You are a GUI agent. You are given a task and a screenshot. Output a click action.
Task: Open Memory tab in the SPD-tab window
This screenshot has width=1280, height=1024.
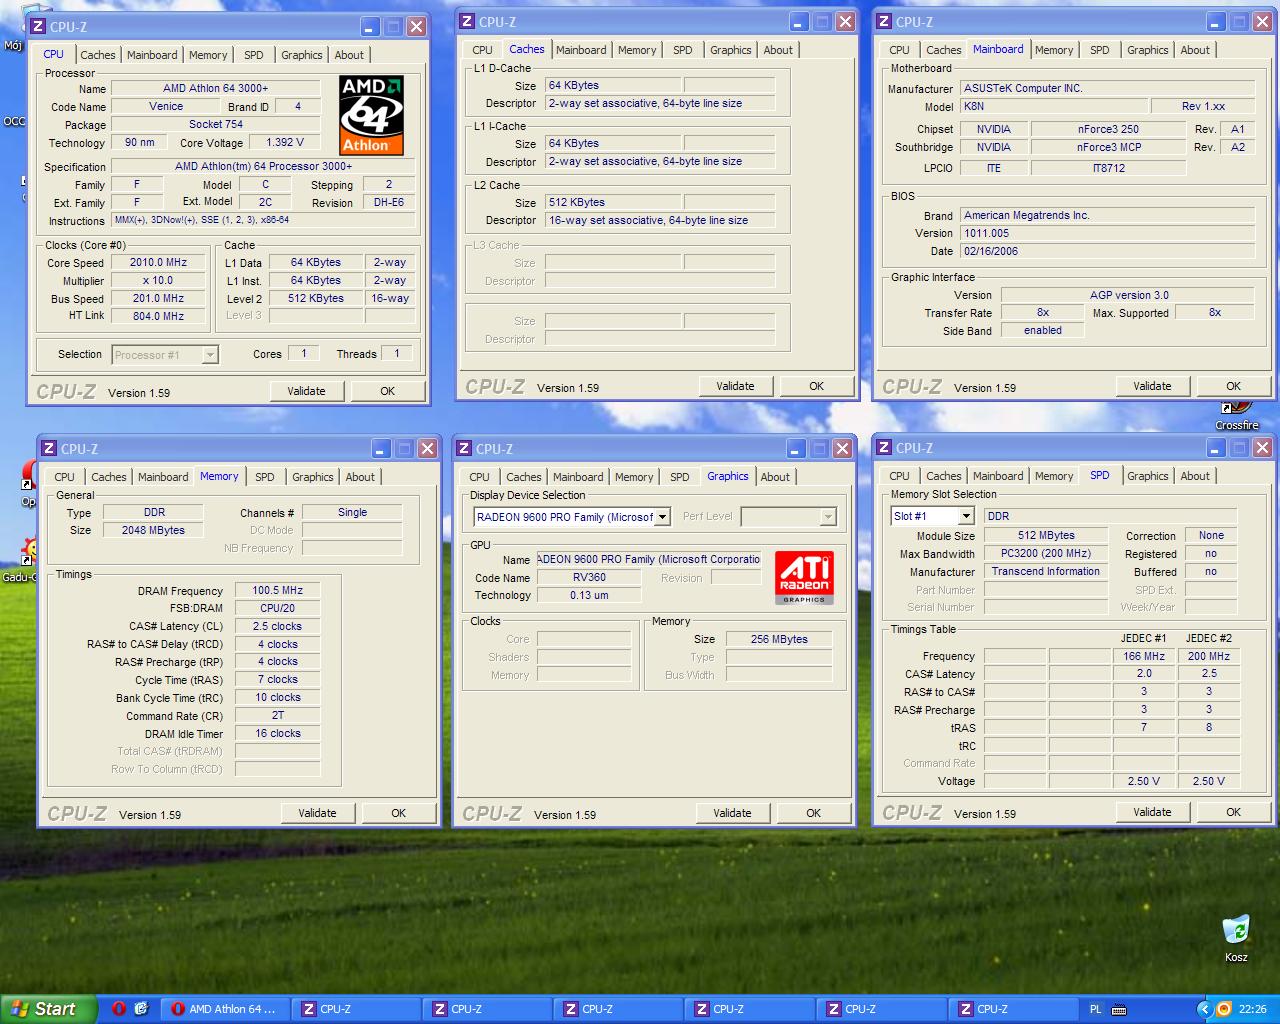(1054, 476)
